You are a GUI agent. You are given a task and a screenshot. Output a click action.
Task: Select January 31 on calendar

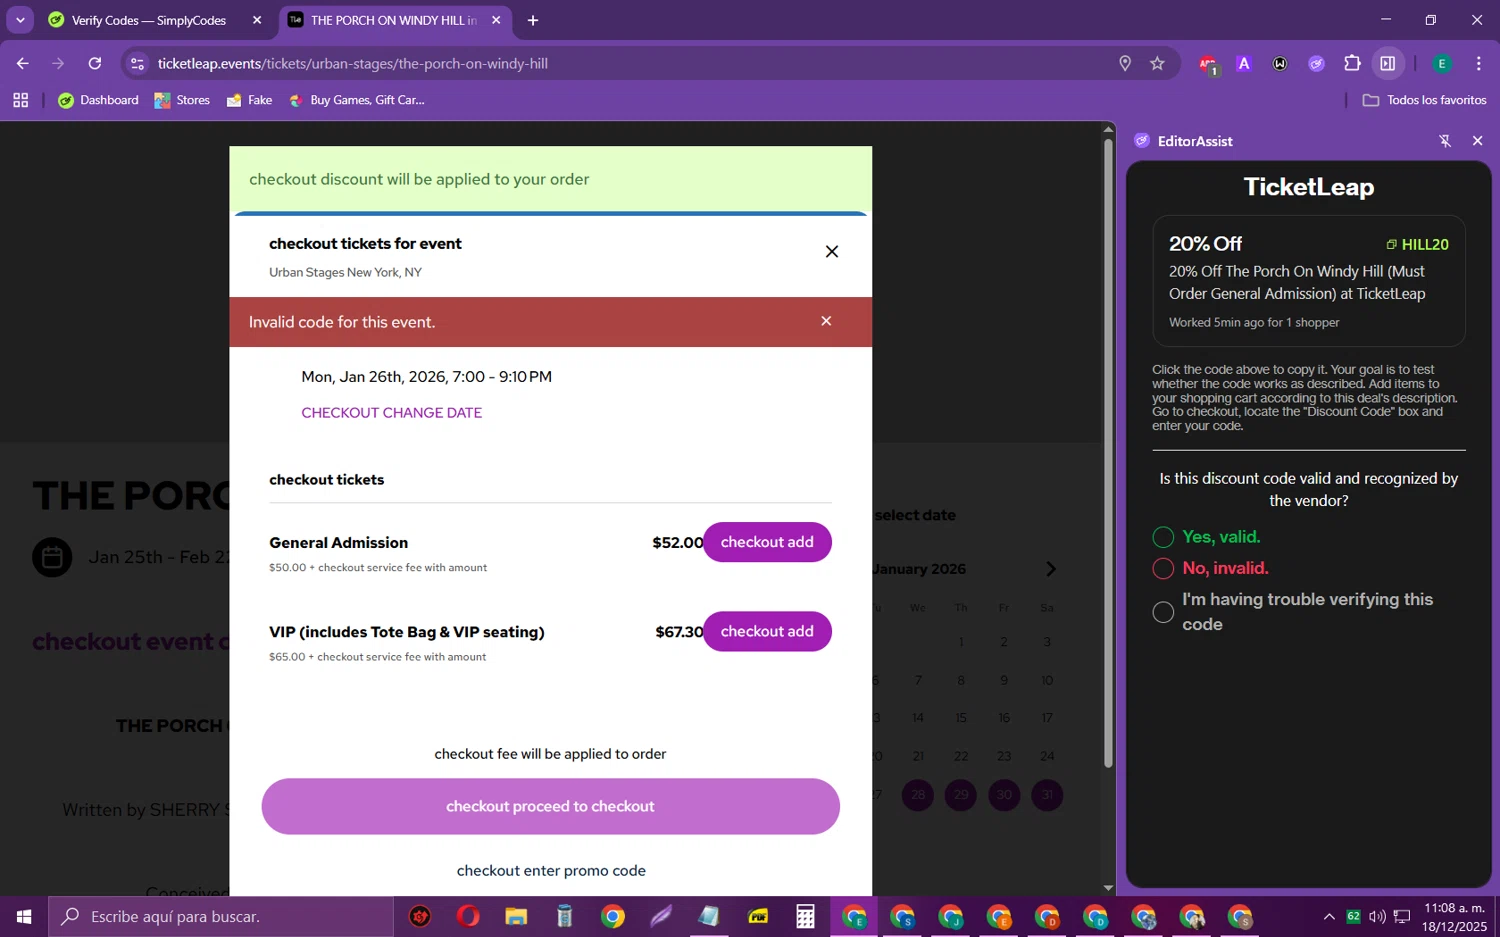(1047, 795)
